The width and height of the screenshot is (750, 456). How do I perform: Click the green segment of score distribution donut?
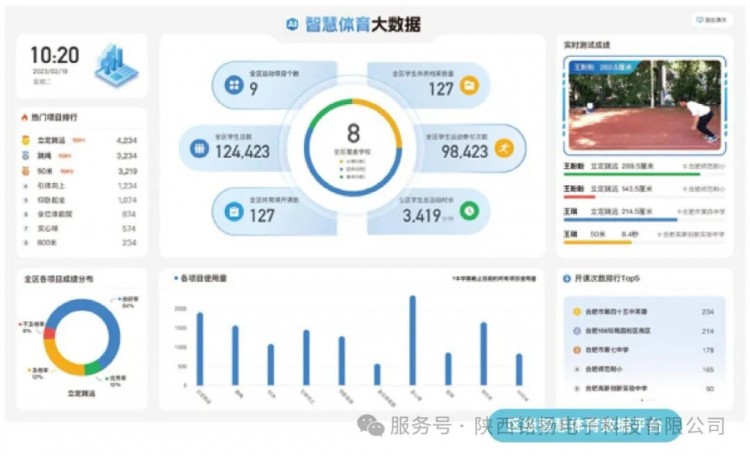point(93,367)
